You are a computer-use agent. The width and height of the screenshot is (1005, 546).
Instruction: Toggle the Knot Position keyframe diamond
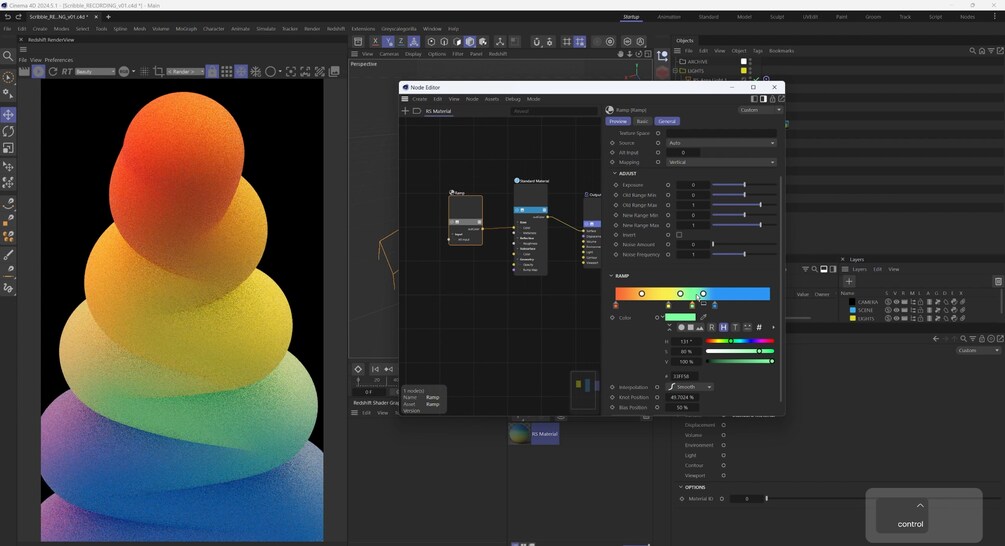click(612, 397)
